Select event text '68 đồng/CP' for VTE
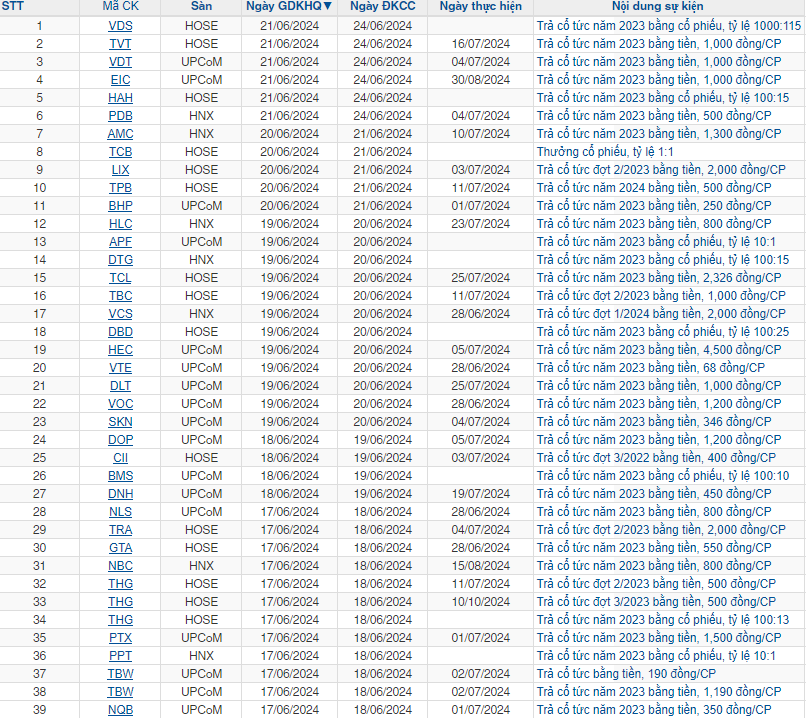806x718 pixels. [734, 367]
